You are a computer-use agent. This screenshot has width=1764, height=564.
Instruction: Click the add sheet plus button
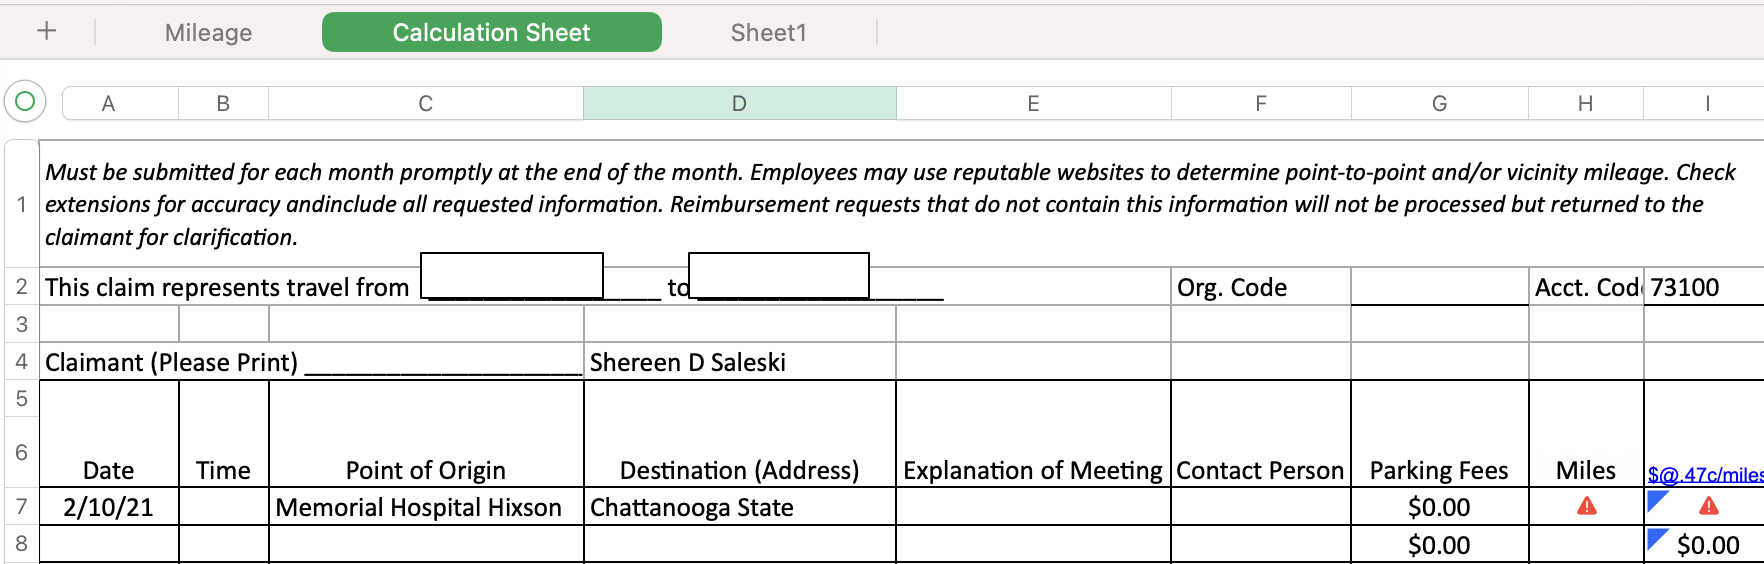(x=46, y=31)
